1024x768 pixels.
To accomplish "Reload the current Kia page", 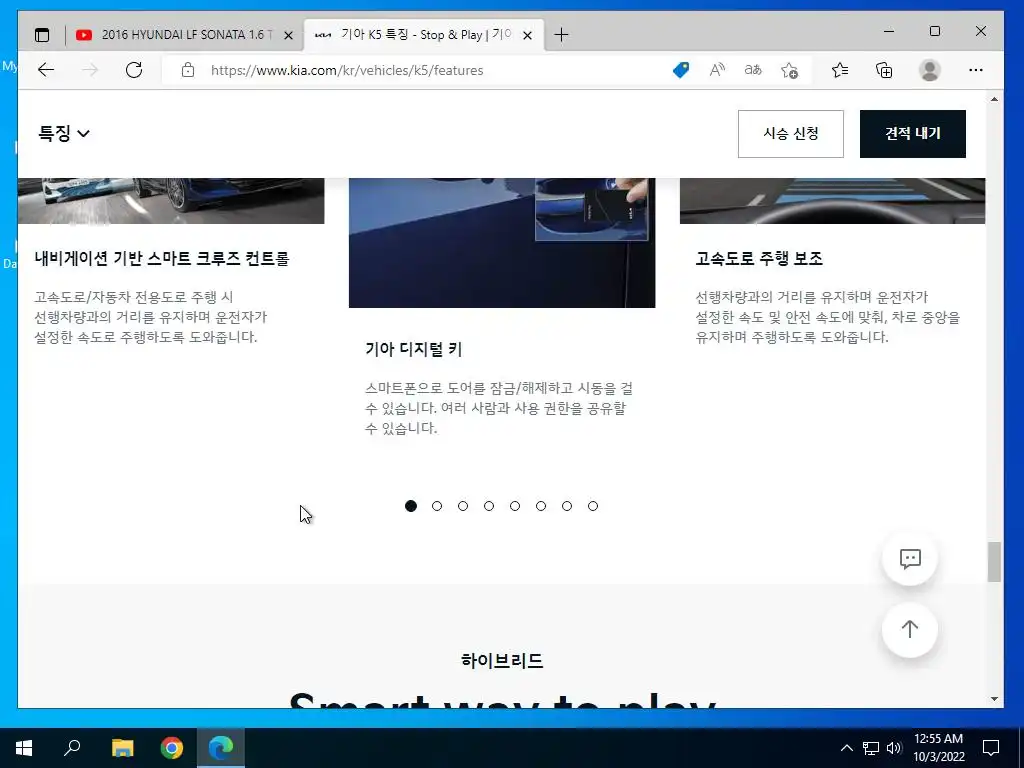I will click(134, 70).
